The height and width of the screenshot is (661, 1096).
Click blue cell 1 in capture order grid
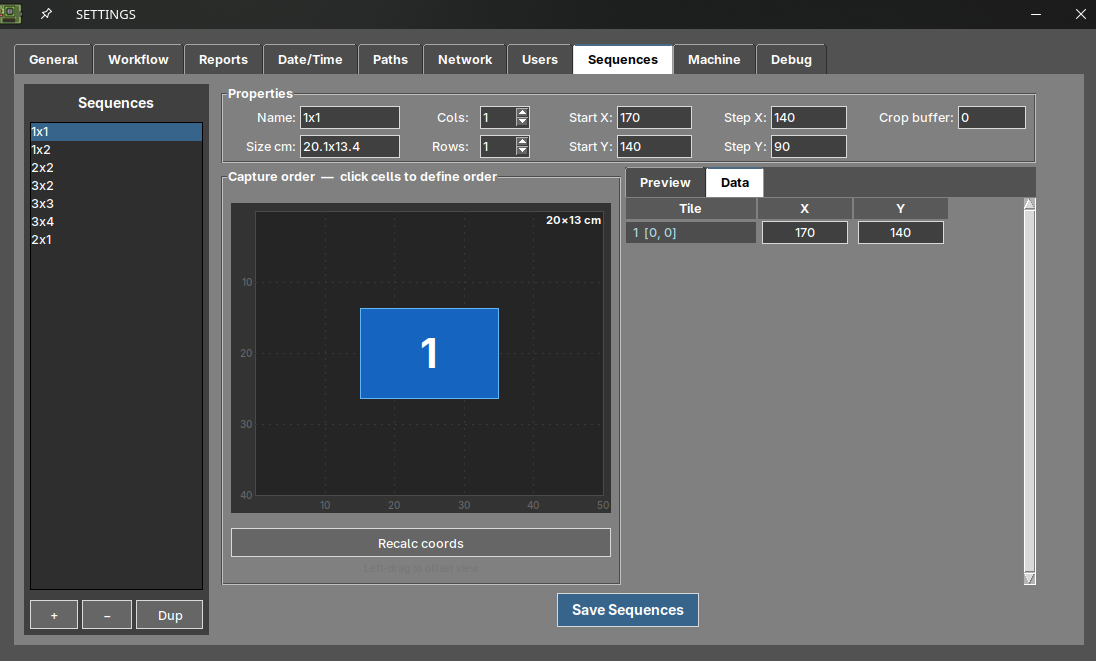pyautogui.click(x=429, y=354)
